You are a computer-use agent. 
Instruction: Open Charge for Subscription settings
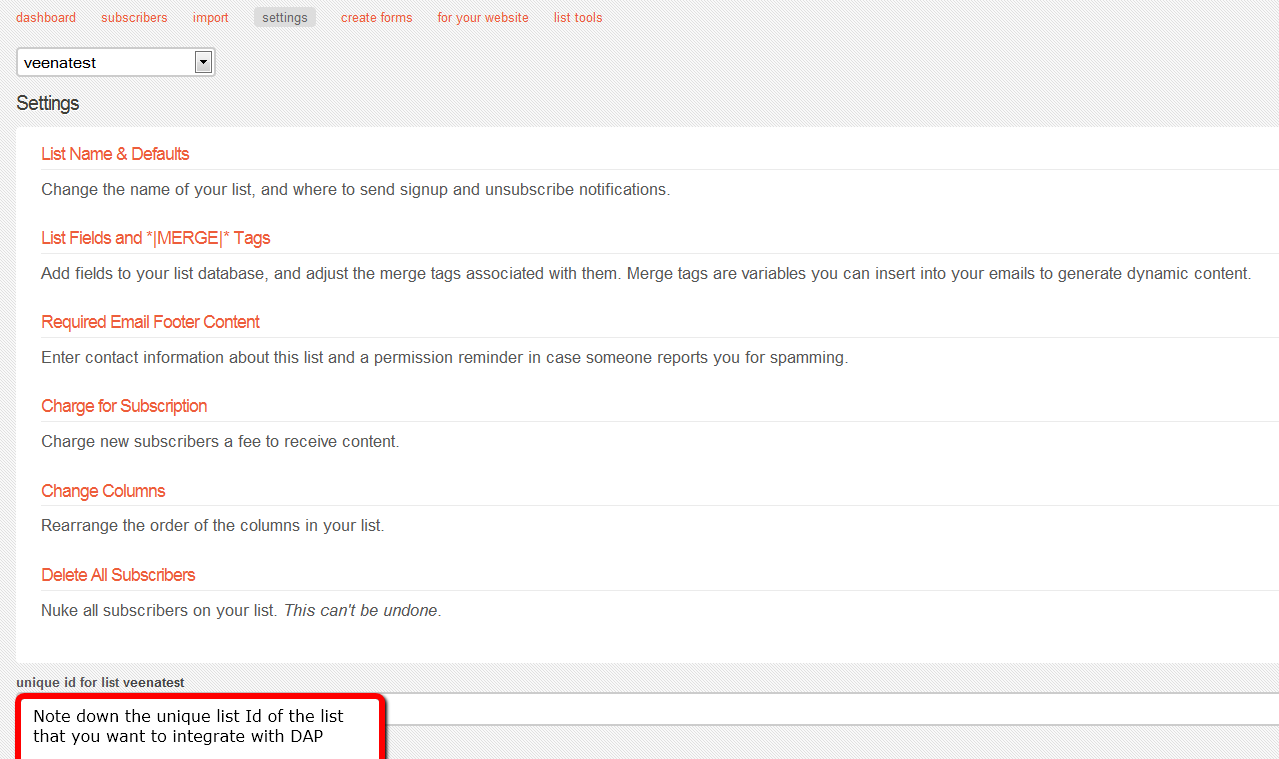pyautogui.click(x=124, y=406)
